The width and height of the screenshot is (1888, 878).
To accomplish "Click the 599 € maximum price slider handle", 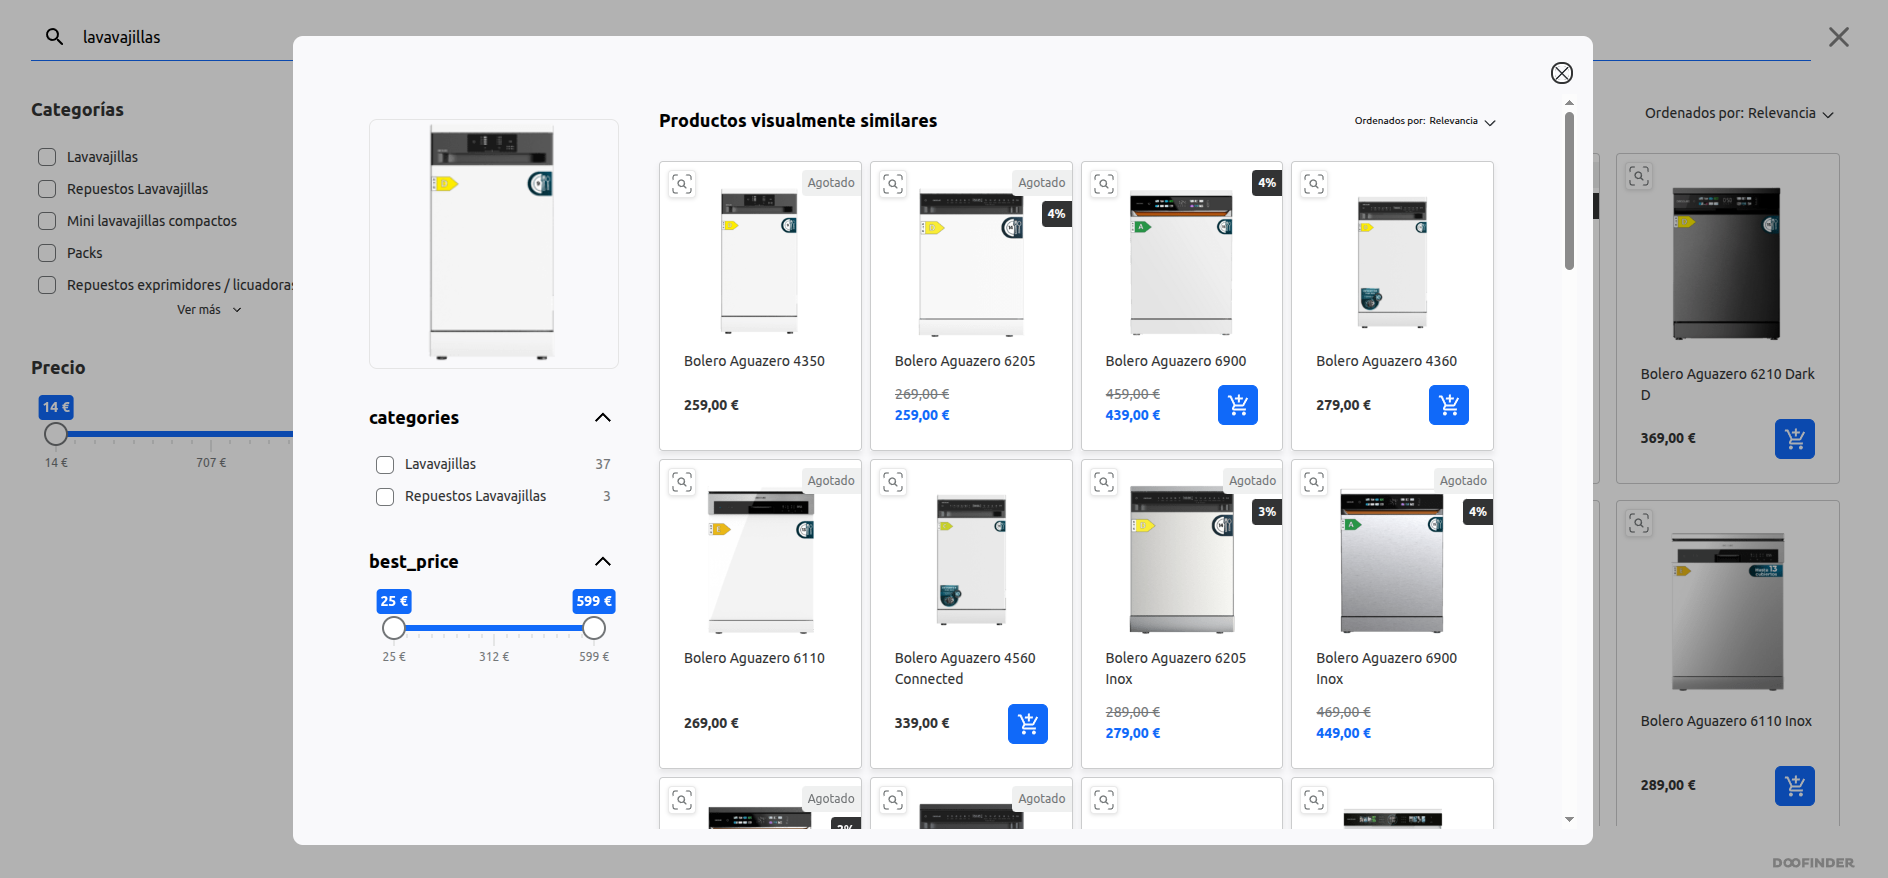I will (594, 628).
